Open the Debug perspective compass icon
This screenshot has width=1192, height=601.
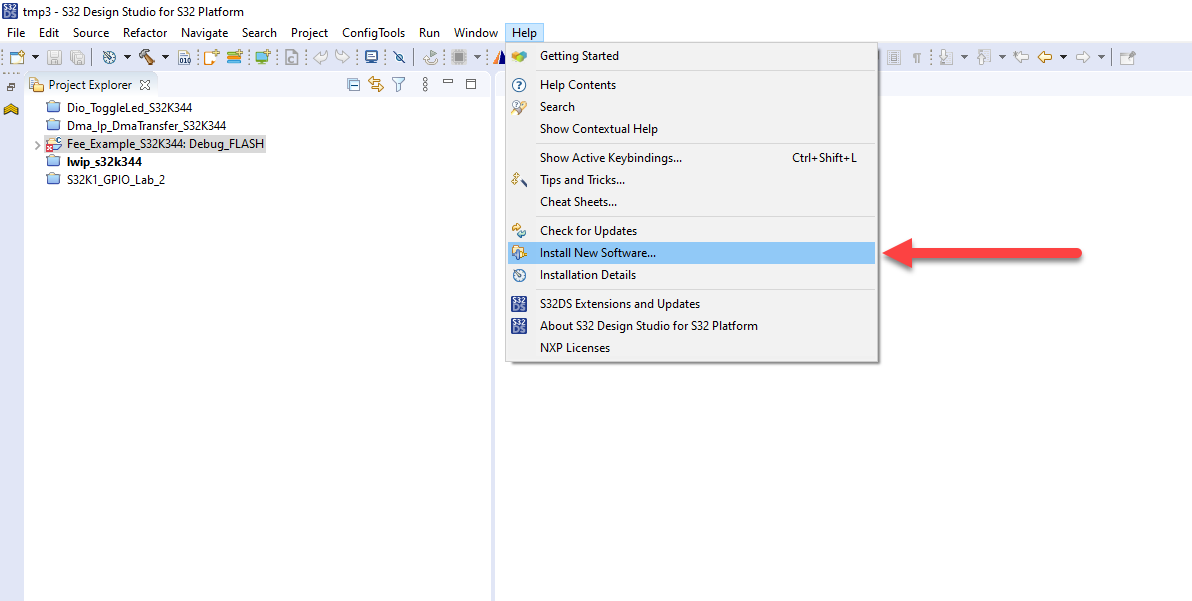point(107,57)
